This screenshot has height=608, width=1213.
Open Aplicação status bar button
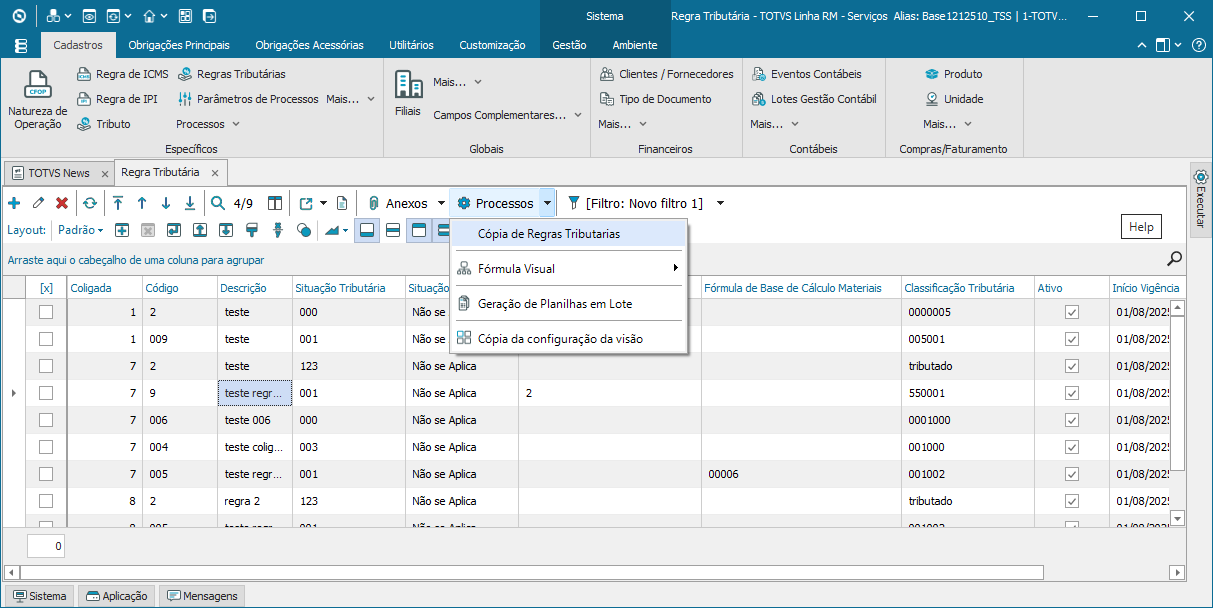[116, 596]
